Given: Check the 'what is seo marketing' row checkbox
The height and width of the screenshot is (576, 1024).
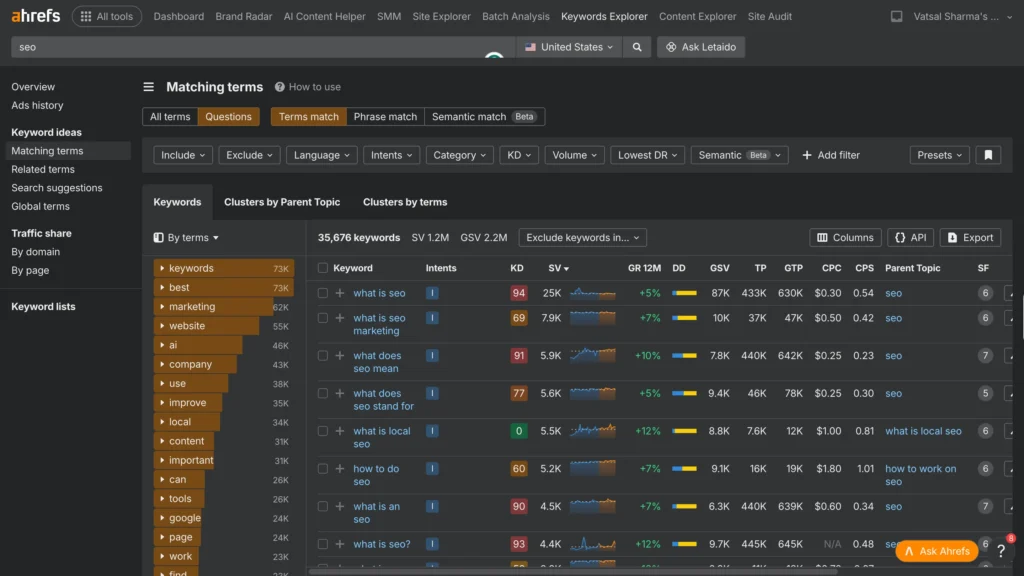Looking at the screenshot, I should (323, 318).
